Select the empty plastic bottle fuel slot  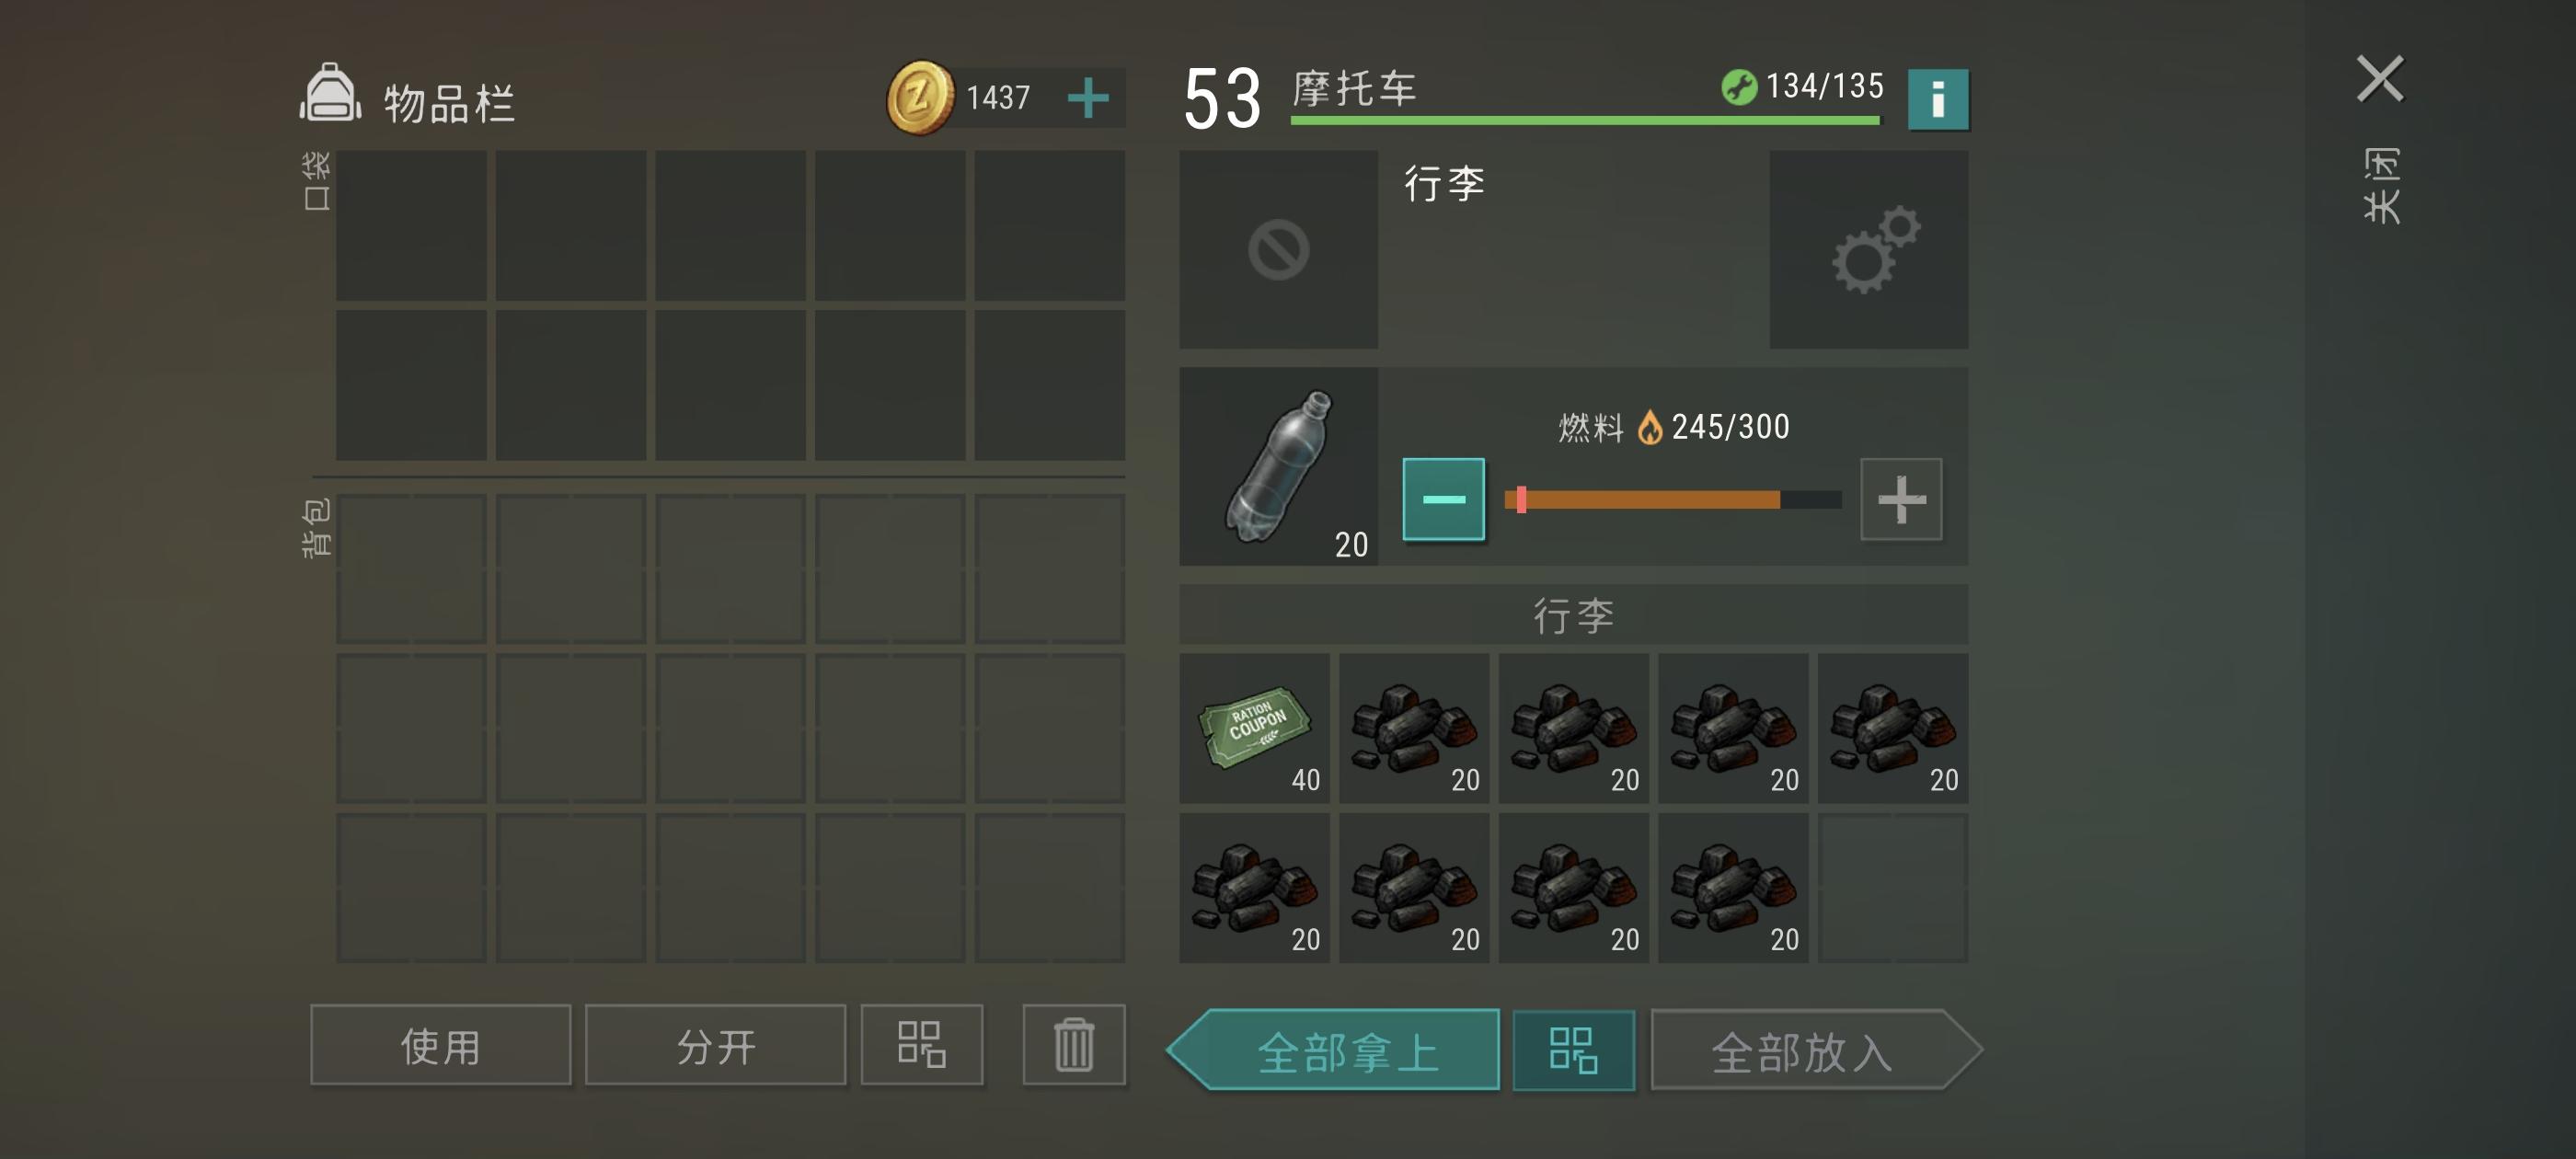point(1278,466)
